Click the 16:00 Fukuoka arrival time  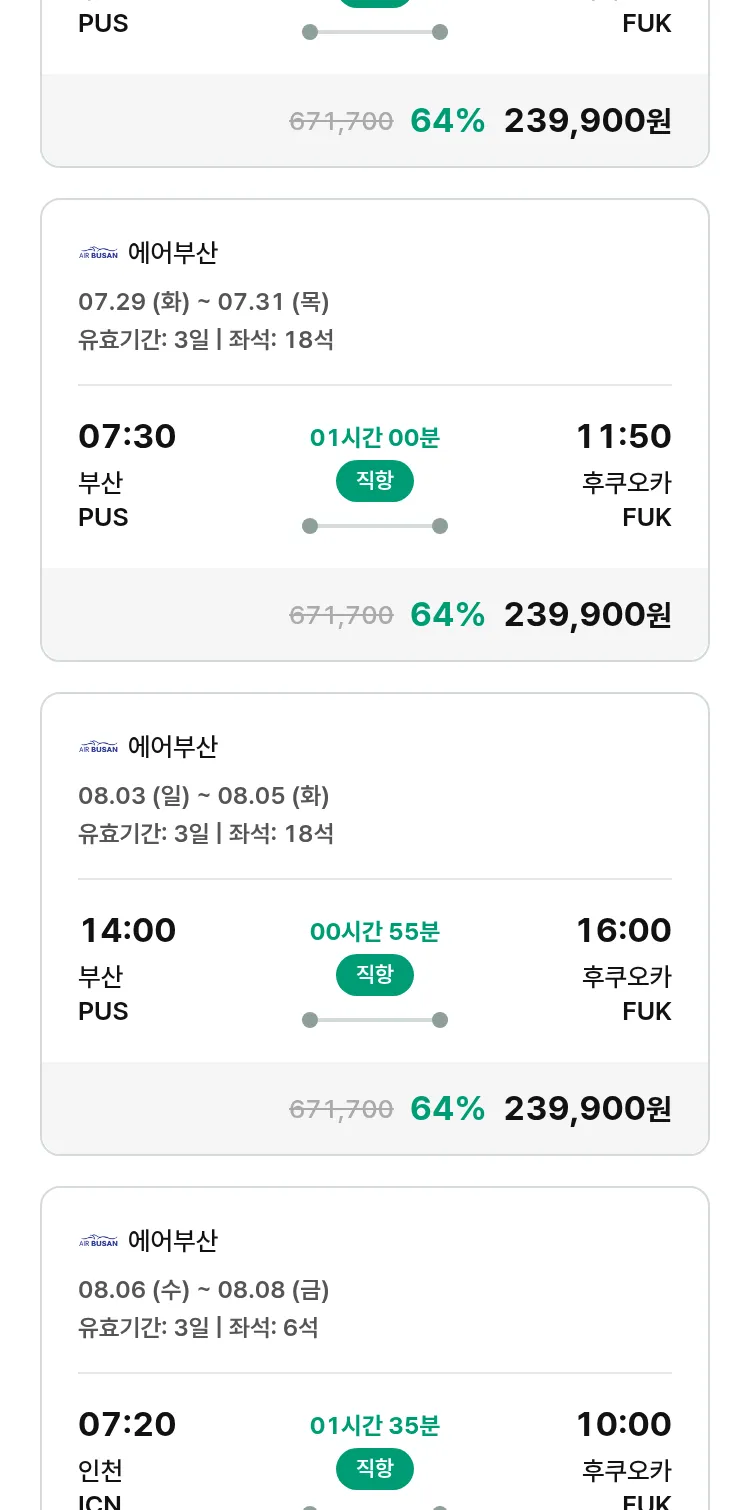click(623, 931)
